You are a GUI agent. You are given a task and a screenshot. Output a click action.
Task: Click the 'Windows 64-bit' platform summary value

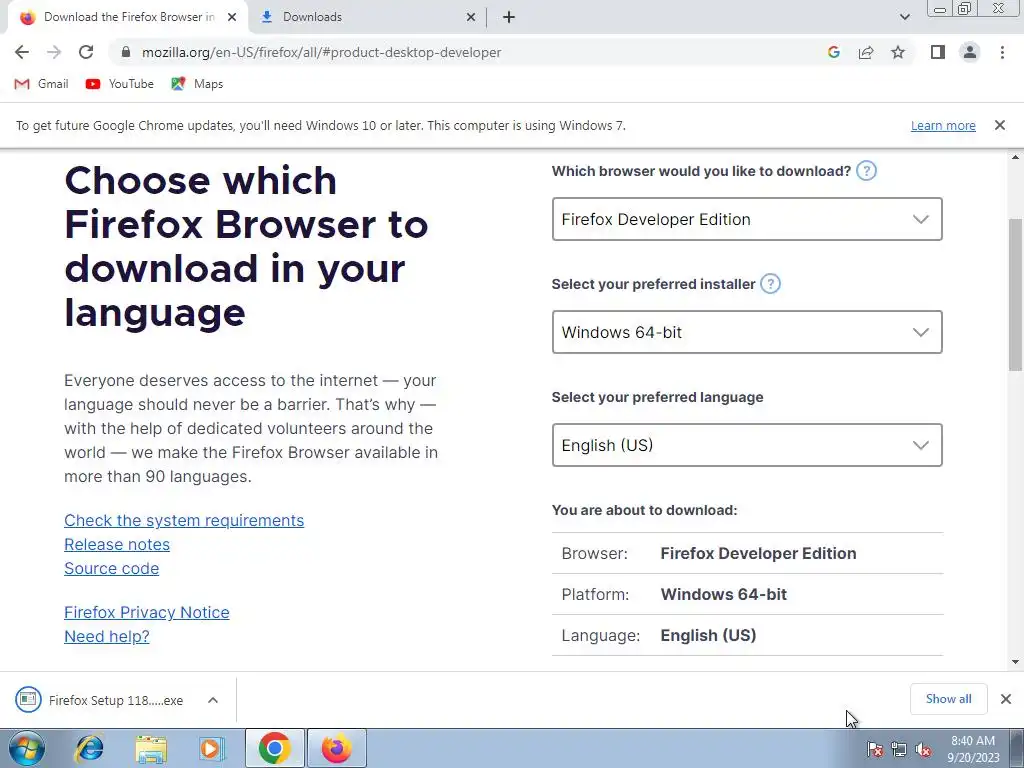click(724, 594)
